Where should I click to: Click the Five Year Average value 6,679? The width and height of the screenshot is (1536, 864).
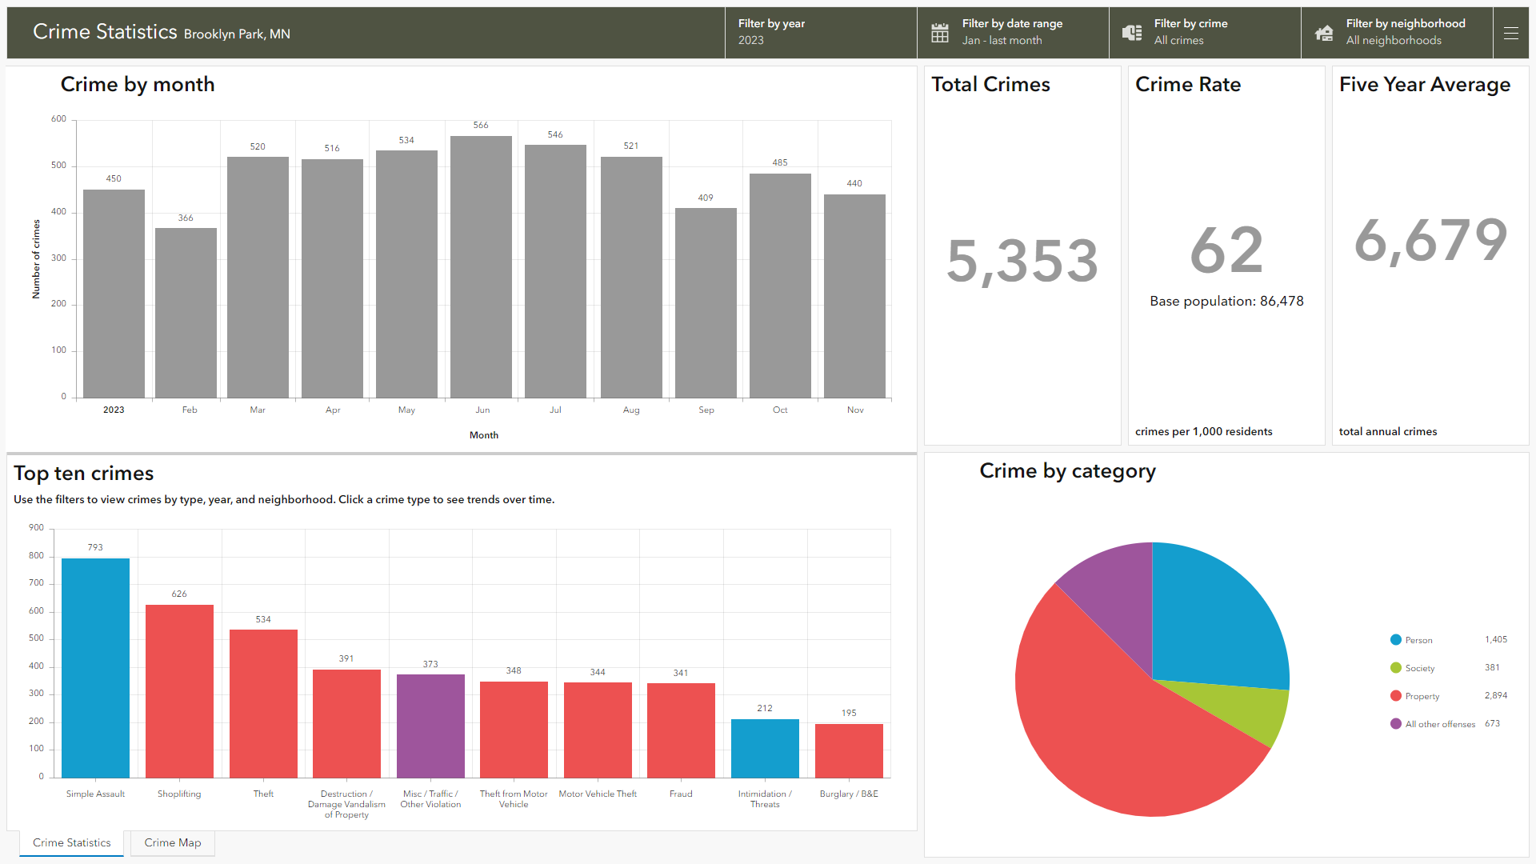[1430, 241]
